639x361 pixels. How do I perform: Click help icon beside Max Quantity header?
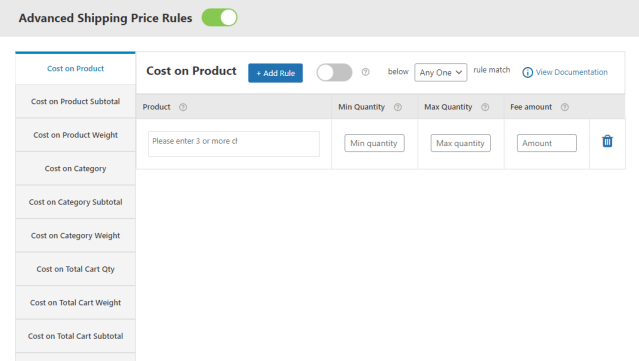(x=485, y=107)
